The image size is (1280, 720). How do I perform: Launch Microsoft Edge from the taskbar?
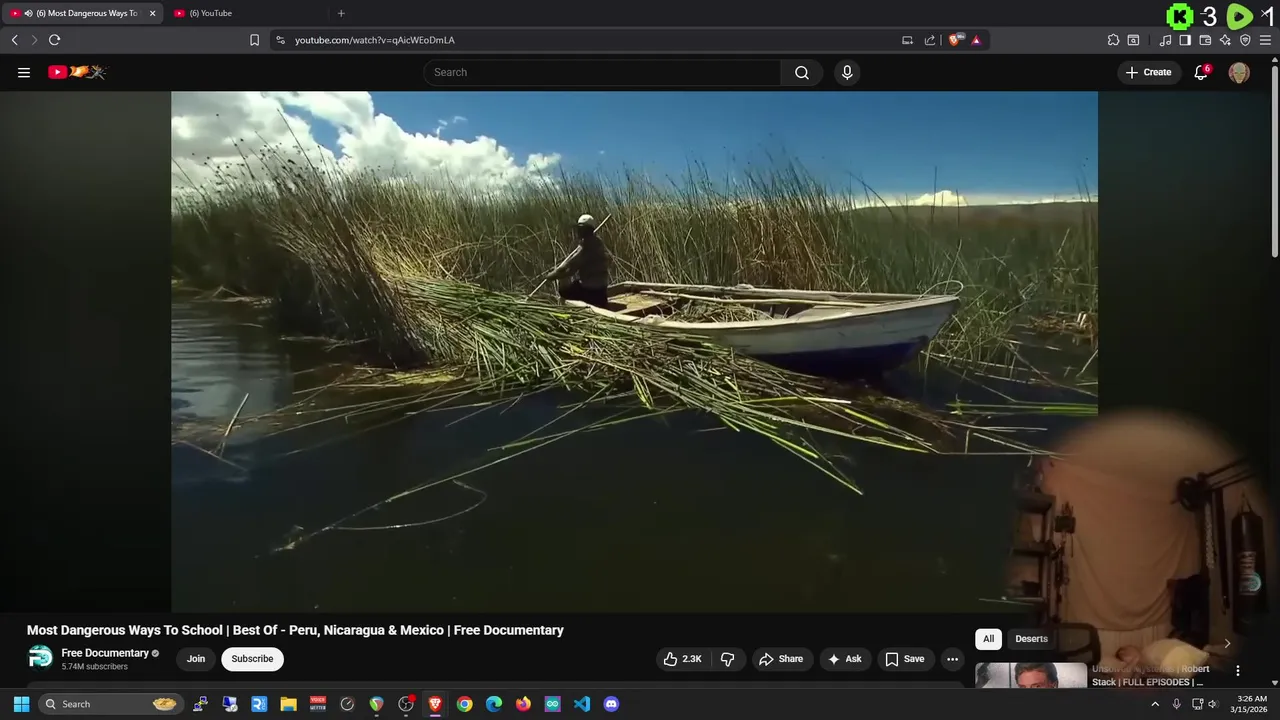pos(494,704)
